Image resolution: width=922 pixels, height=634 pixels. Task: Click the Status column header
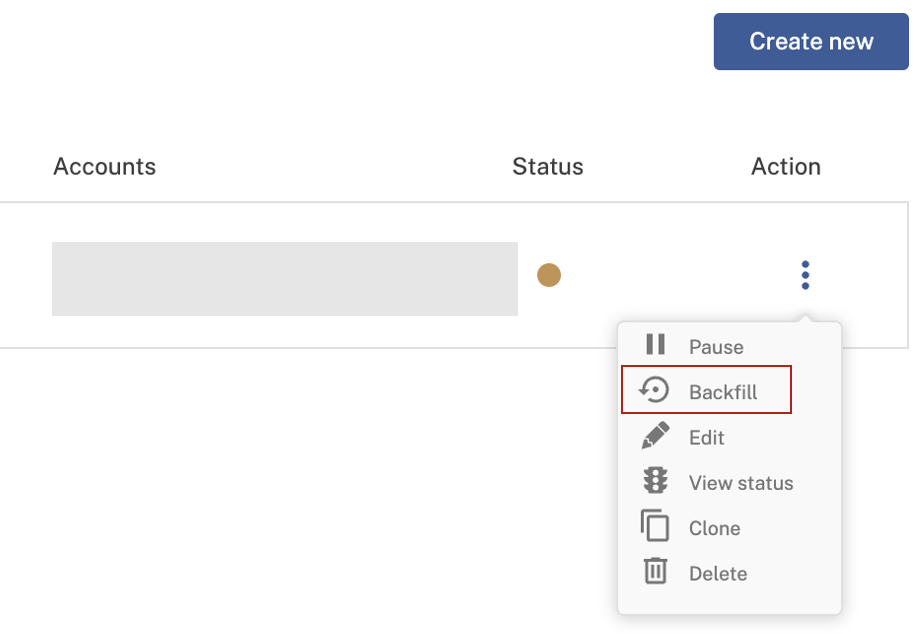pyautogui.click(x=548, y=166)
